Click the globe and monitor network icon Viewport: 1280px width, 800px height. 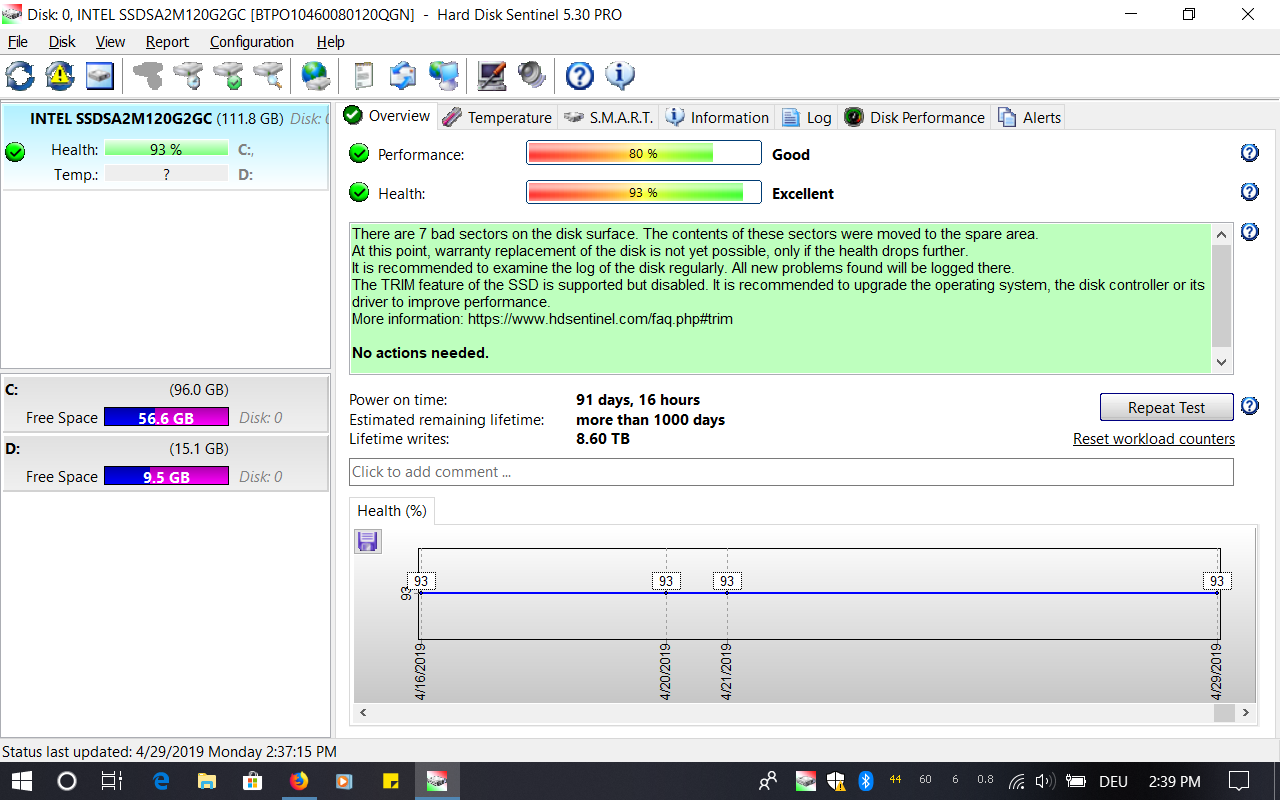pyautogui.click(x=444, y=75)
